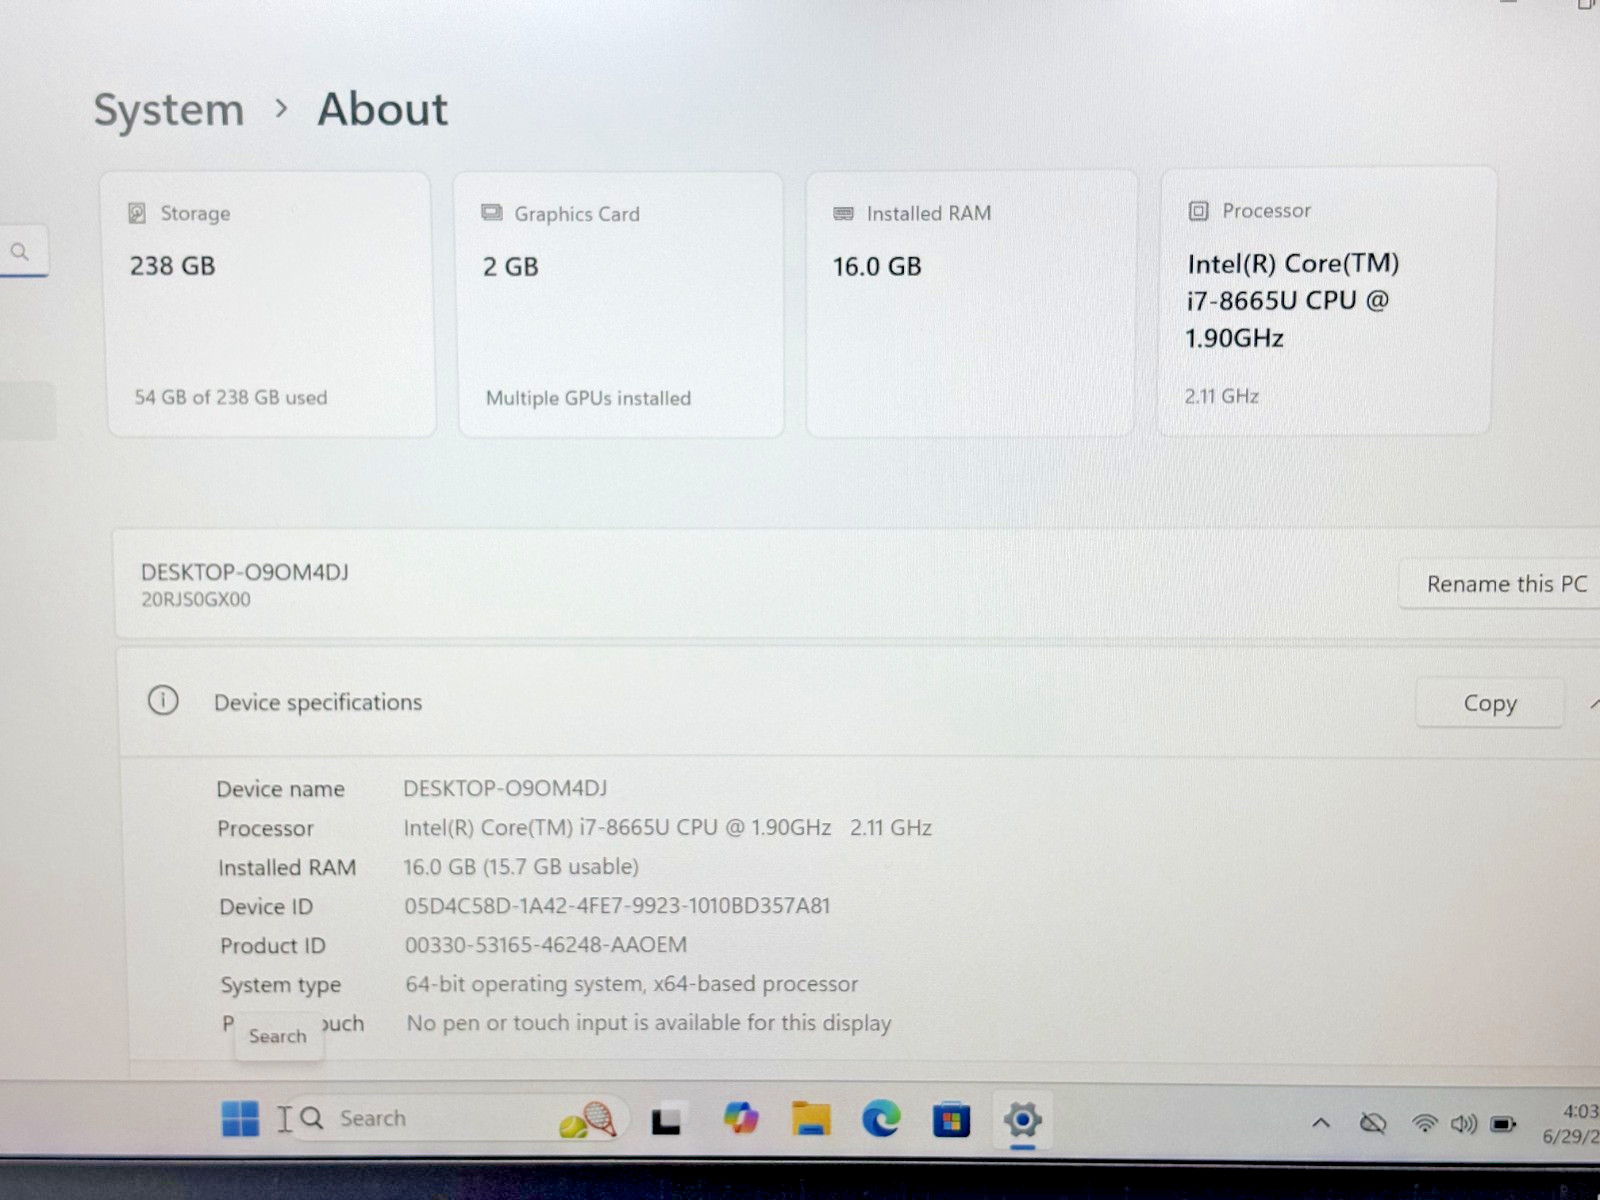Open Wi-Fi network settings in tray

click(x=1424, y=1124)
